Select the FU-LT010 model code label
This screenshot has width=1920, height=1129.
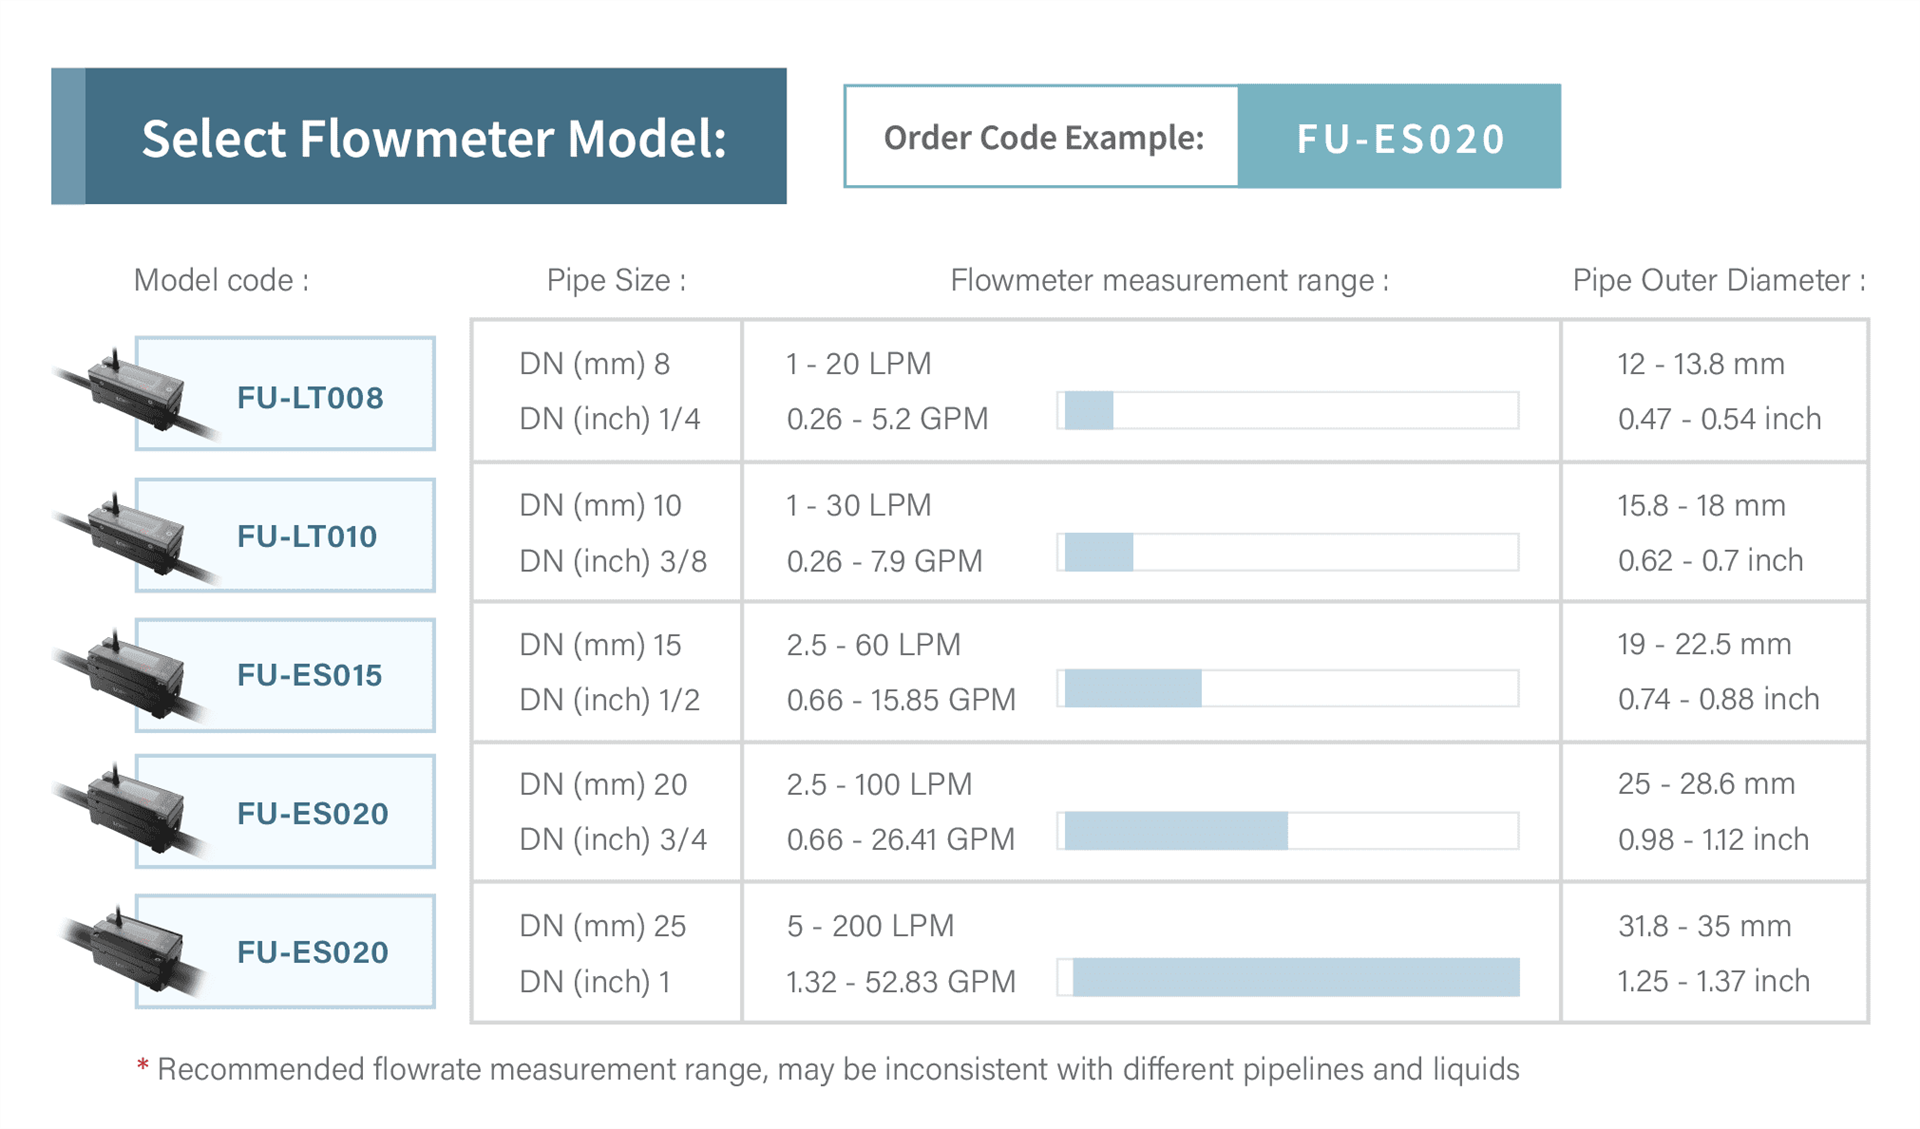tap(307, 537)
